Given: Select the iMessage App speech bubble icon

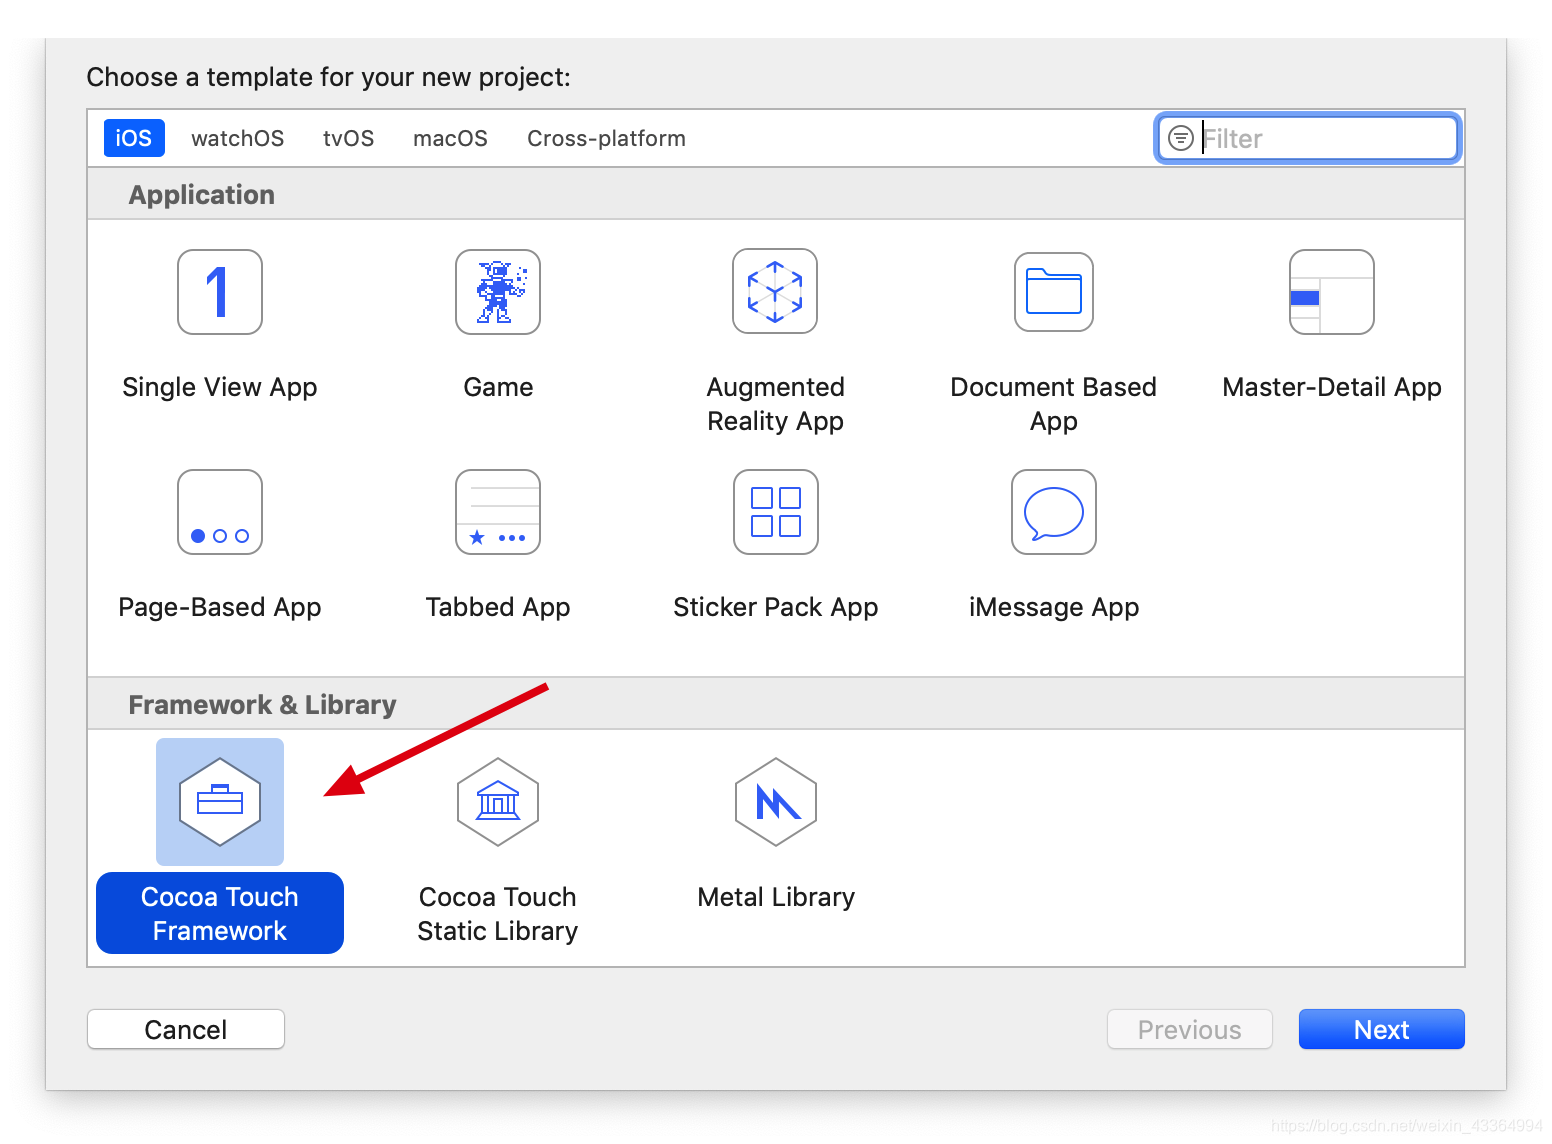Looking at the screenshot, I should (1054, 512).
